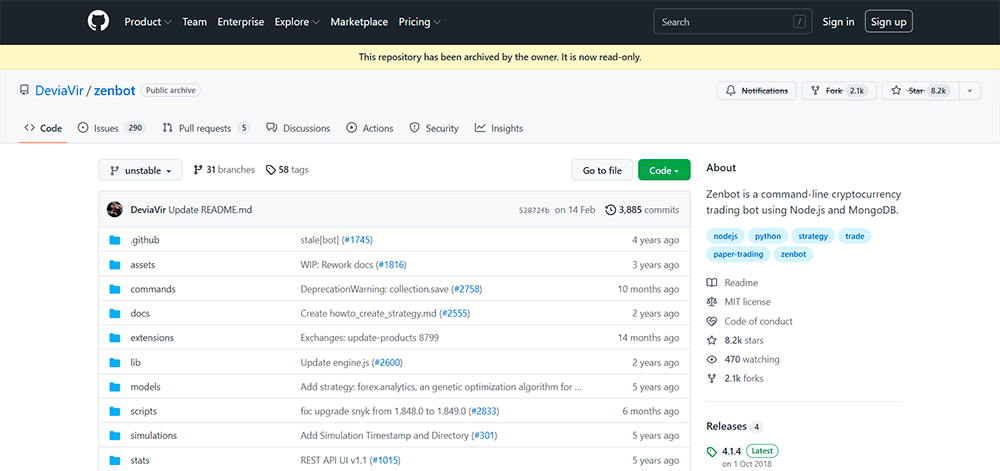Click the tag icon next to 58 tags
1000x471 pixels.
(x=271, y=170)
